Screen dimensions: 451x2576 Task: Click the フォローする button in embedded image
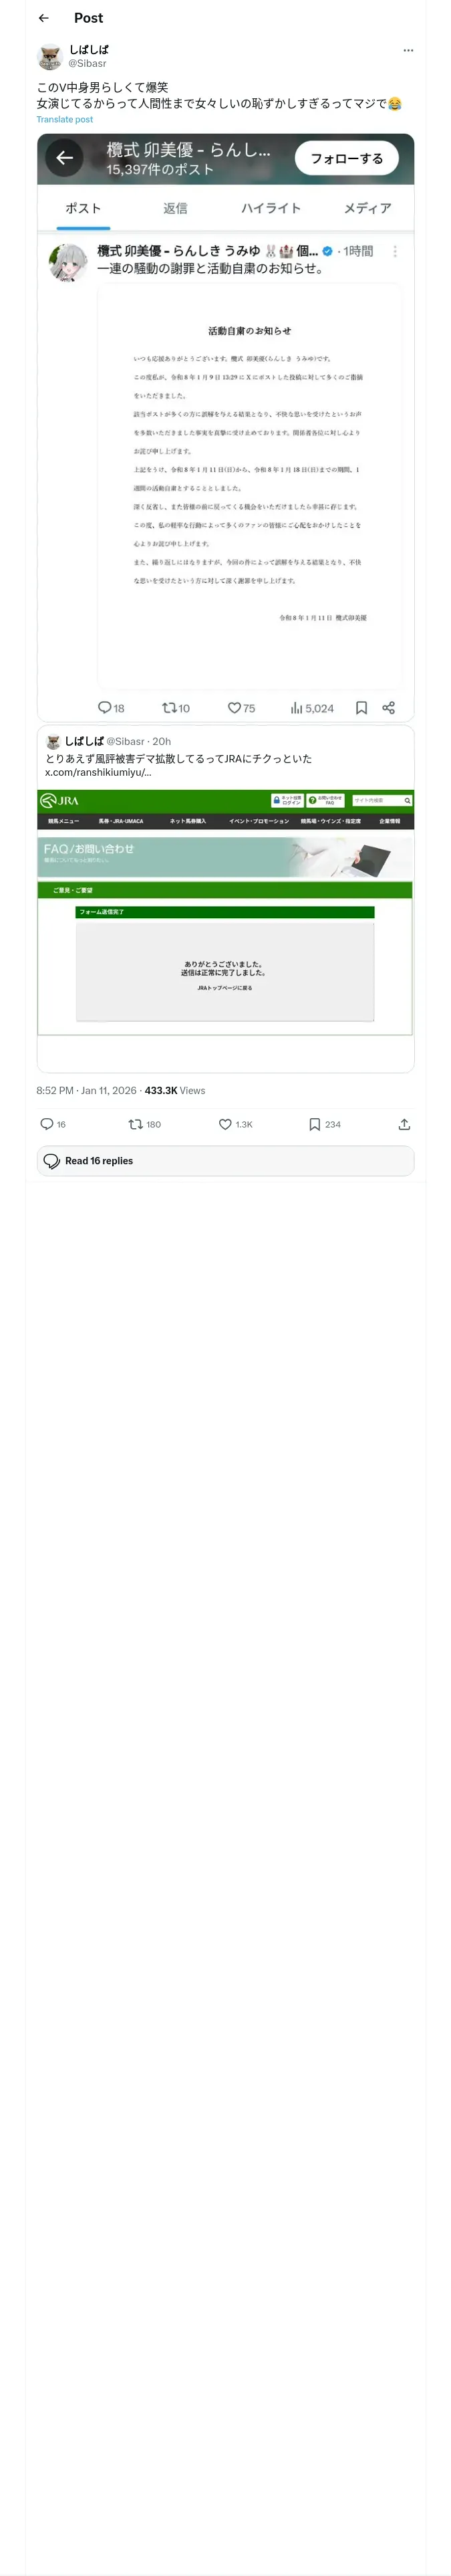(346, 158)
